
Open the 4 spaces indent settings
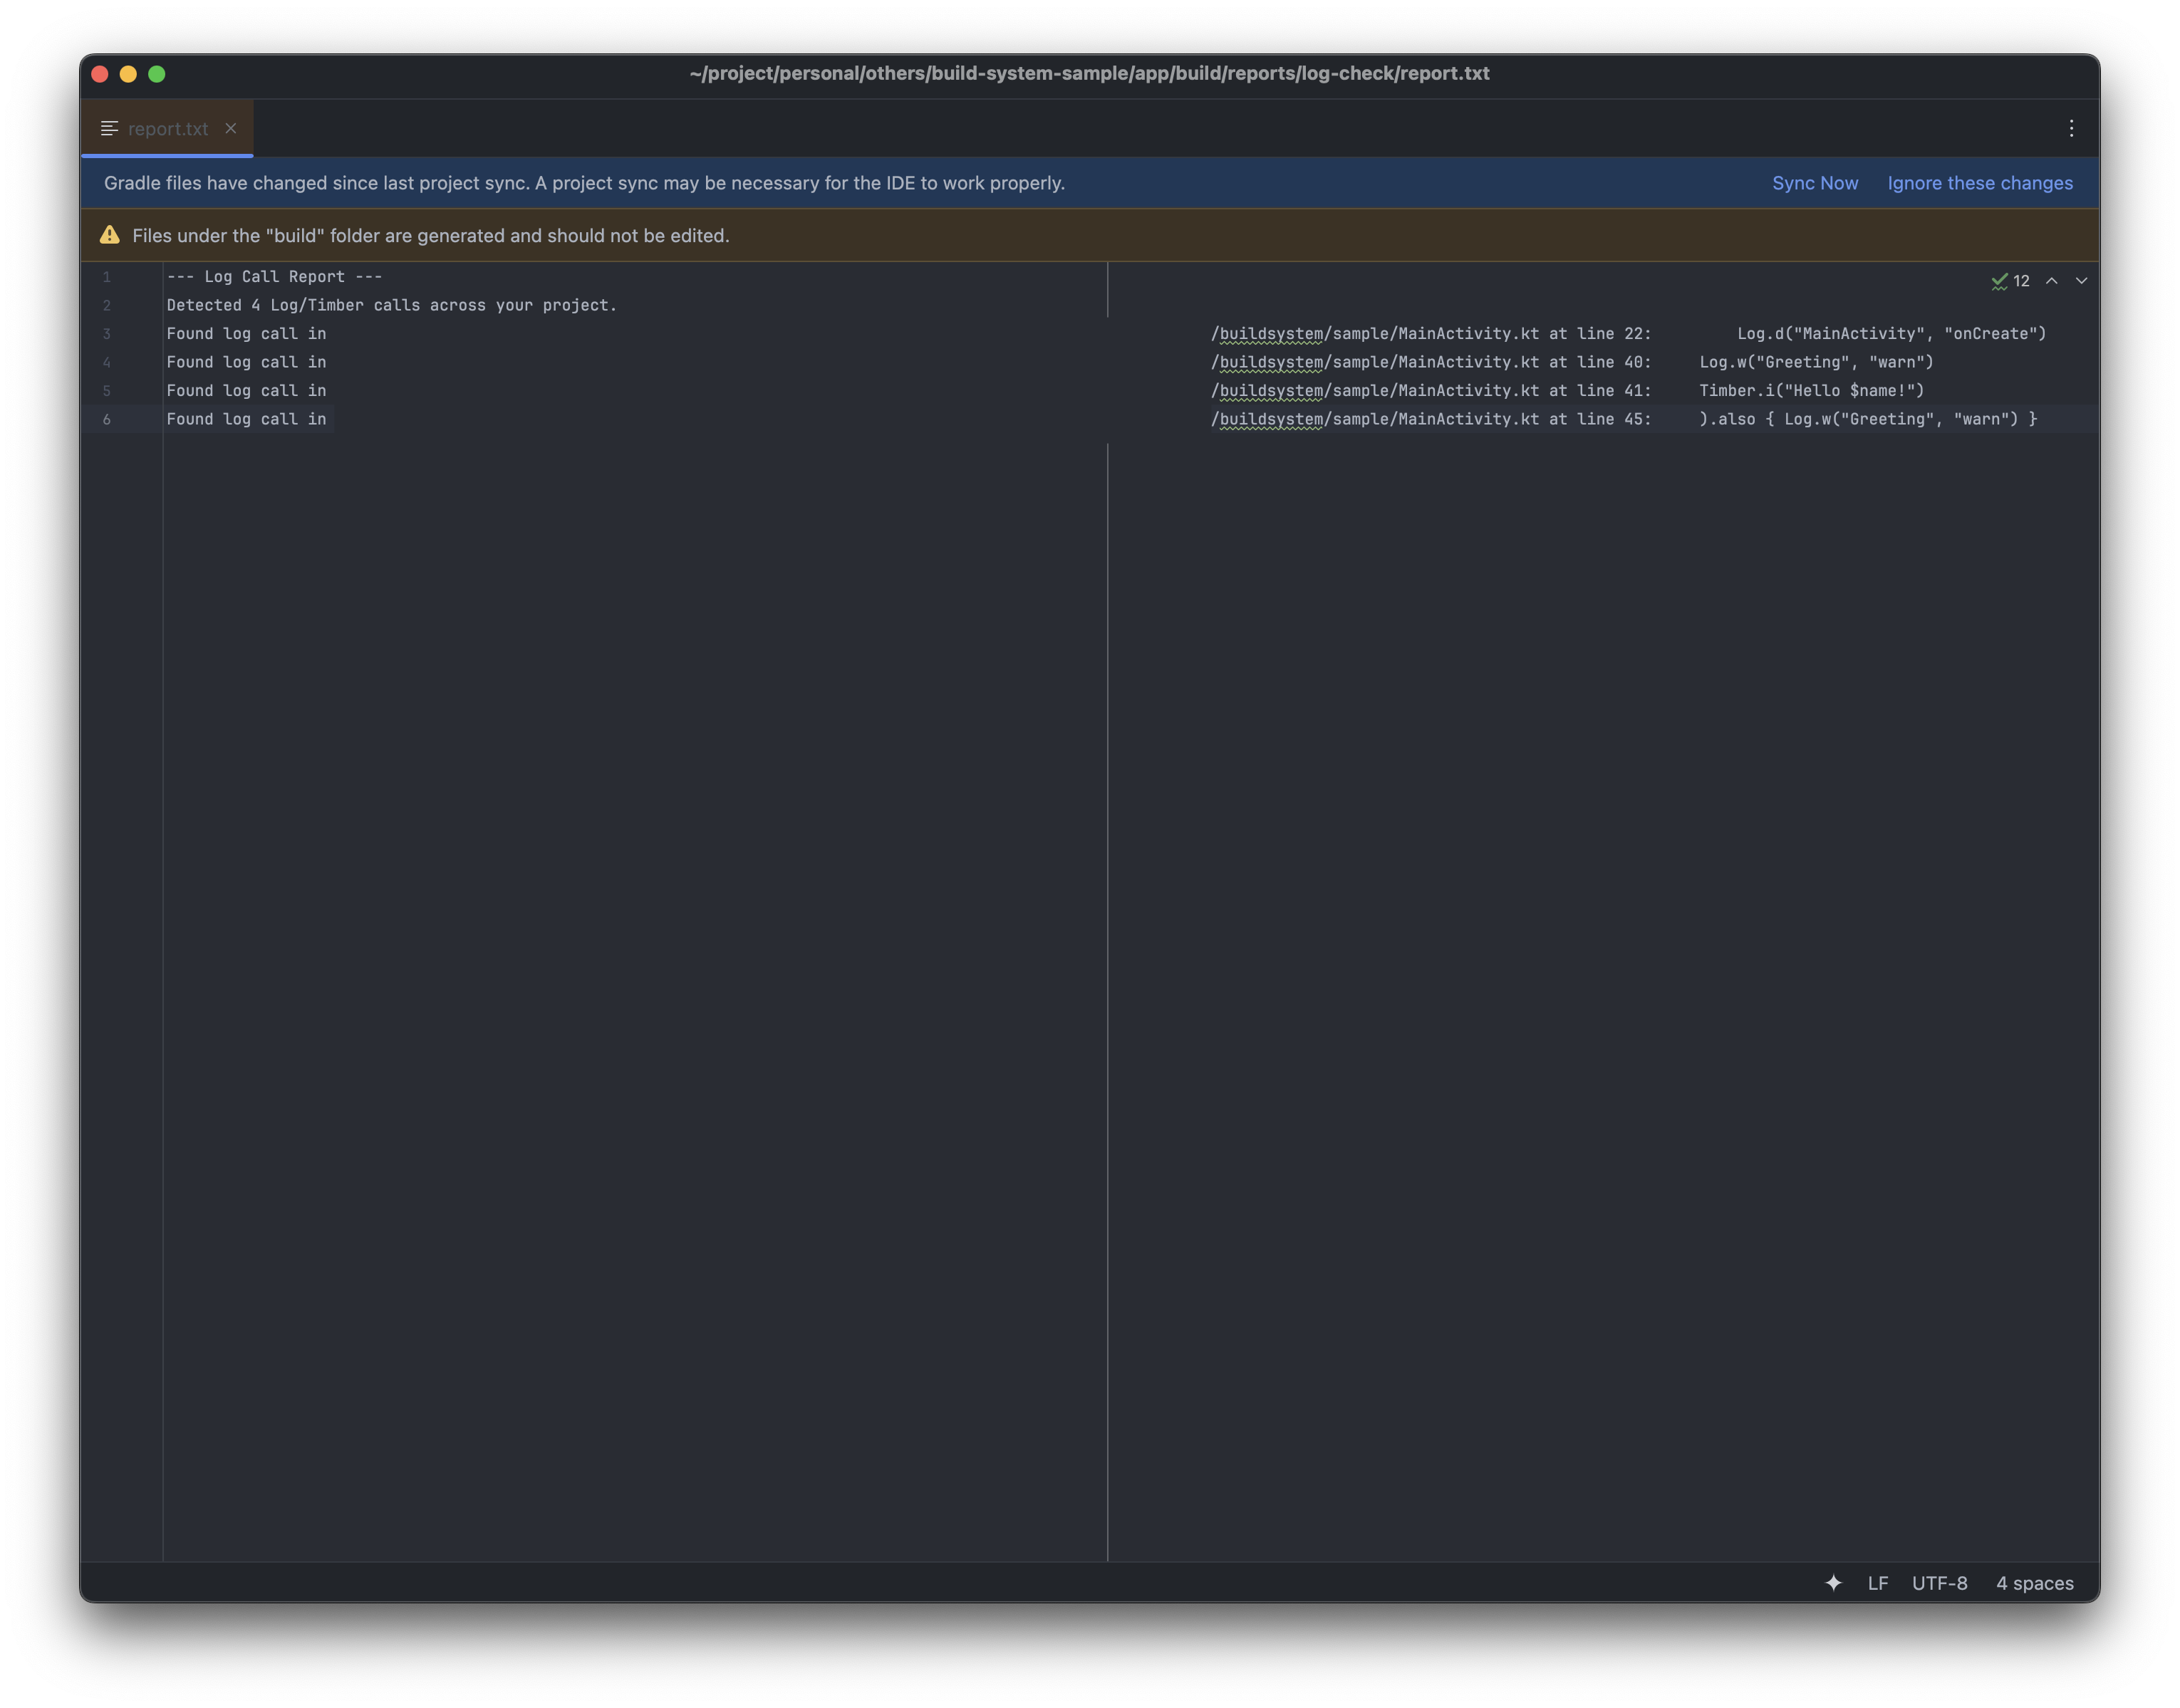click(x=2034, y=1583)
